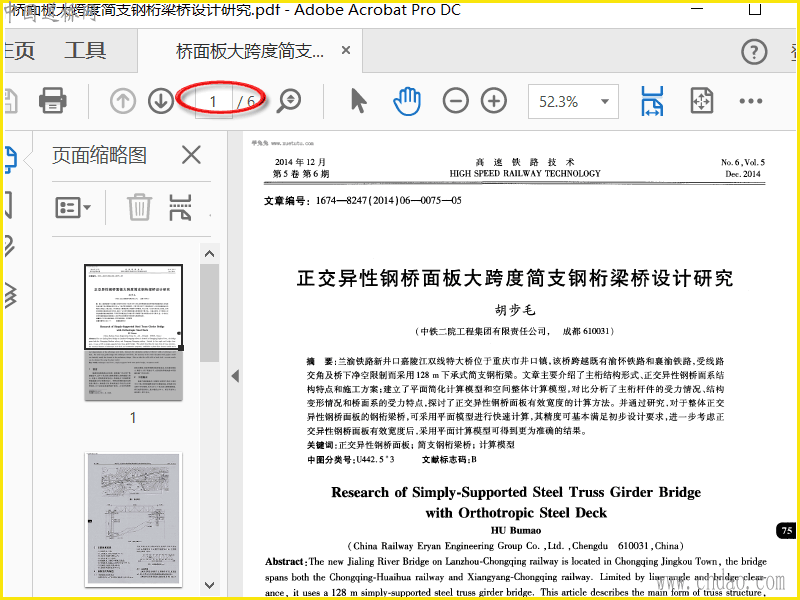Click the 中图分类号 U442.5 text
This screenshot has height=600, width=800.
tap(351, 460)
